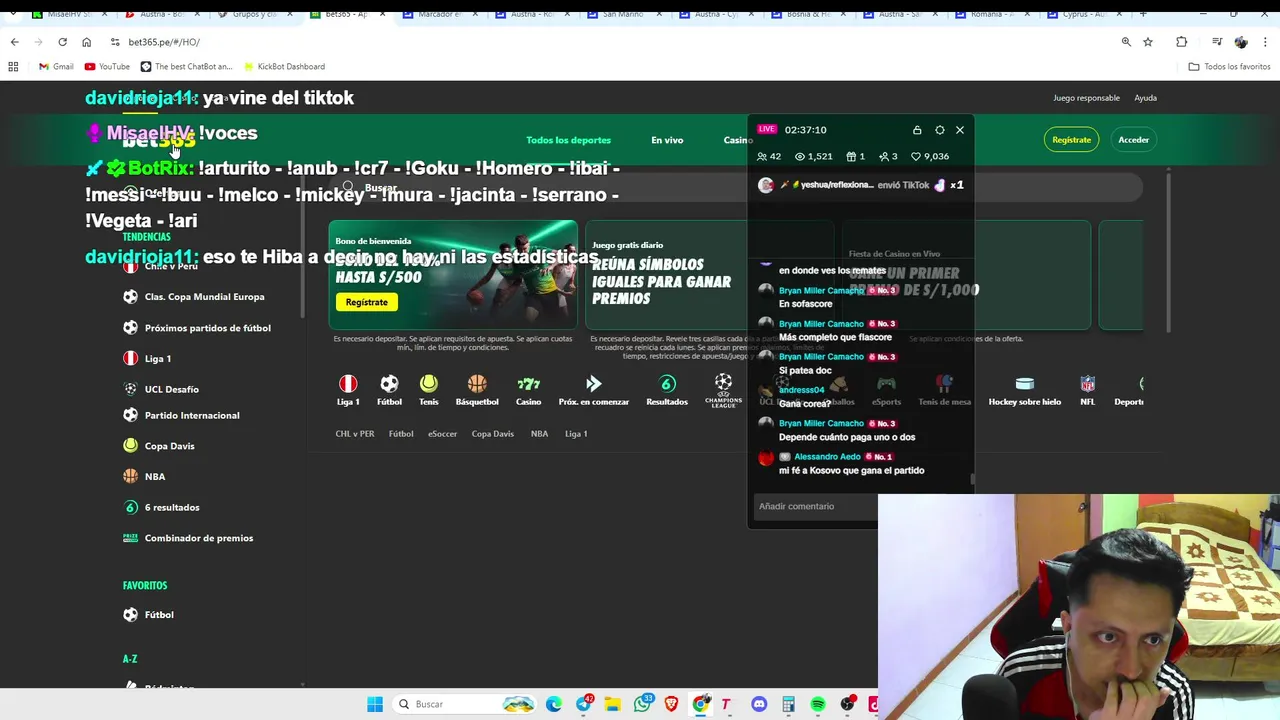Open KickBot Dashboard bookmark
1280x720 pixels.
pyautogui.click(x=284, y=67)
